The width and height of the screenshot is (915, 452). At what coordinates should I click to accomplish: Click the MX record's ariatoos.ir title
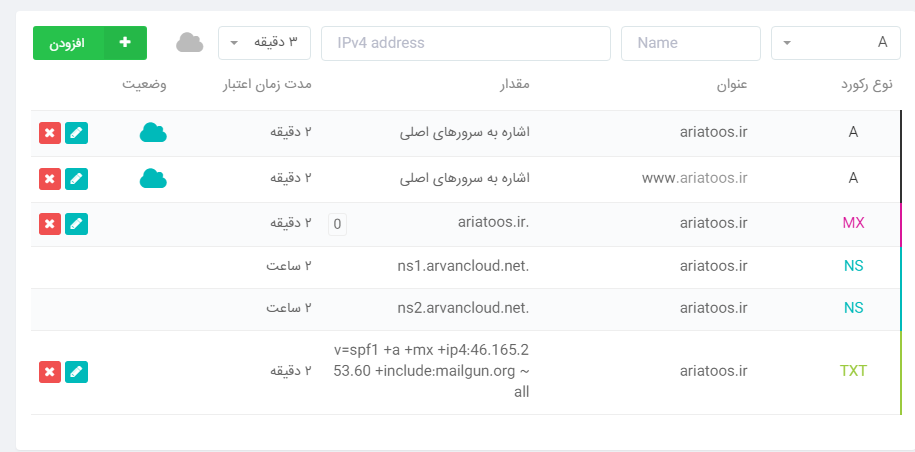(714, 223)
